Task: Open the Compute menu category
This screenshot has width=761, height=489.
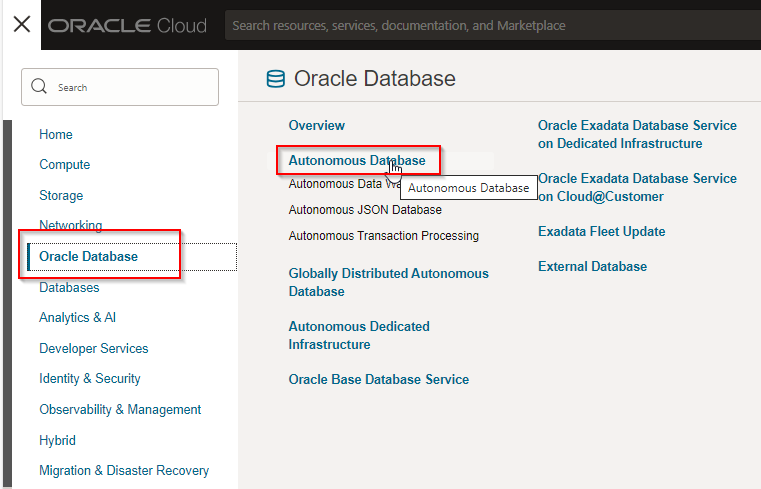Action: click(x=65, y=164)
